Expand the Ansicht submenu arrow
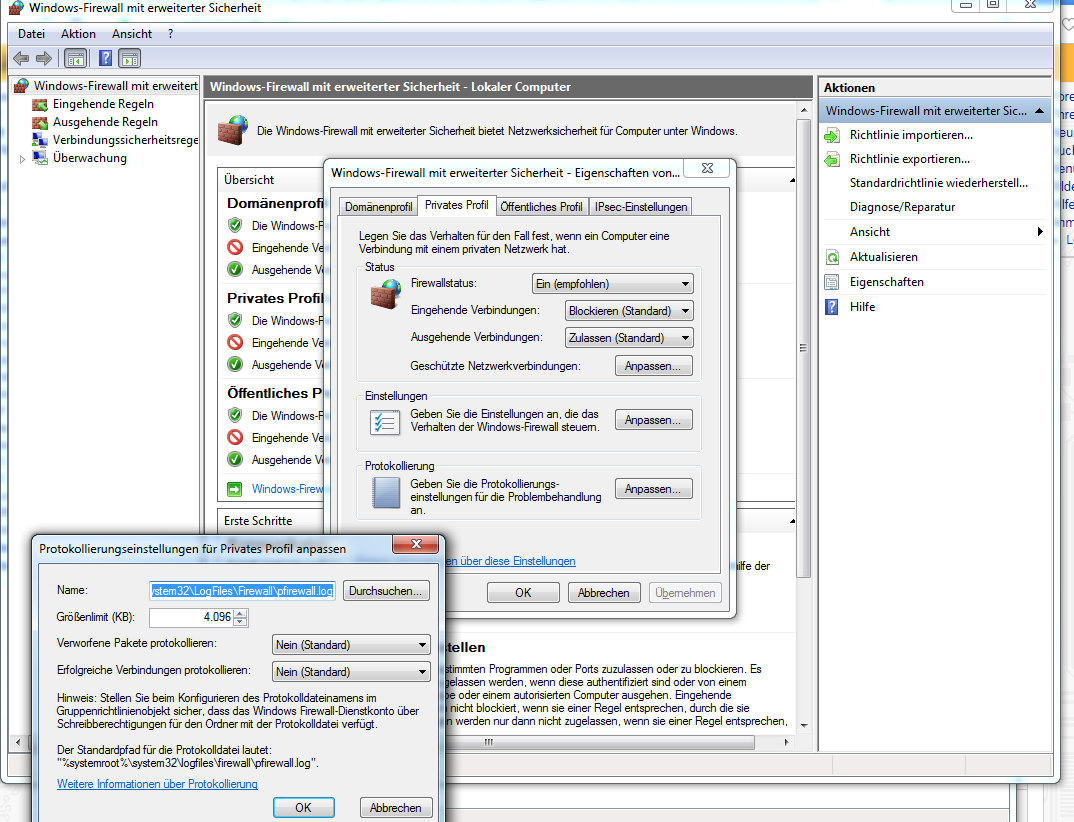The width and height of the screenshot is (1074, 822). (x=1040, y=232)
